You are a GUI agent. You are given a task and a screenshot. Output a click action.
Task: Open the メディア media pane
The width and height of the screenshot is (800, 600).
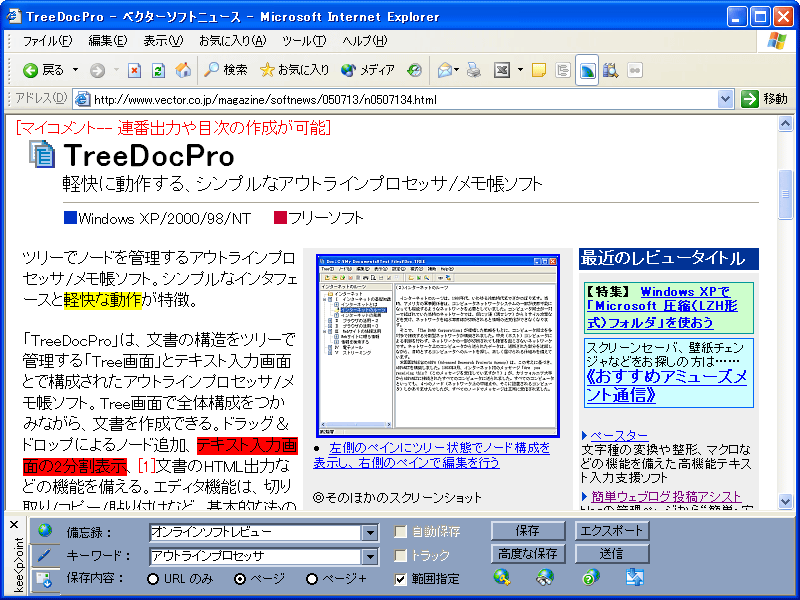coord(368,70)
